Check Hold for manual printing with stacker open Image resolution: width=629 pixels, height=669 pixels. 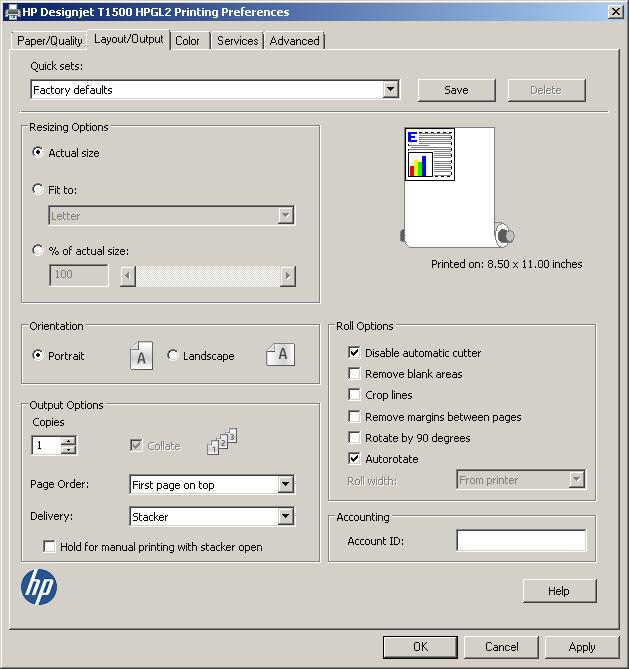(x=50, y=546)
